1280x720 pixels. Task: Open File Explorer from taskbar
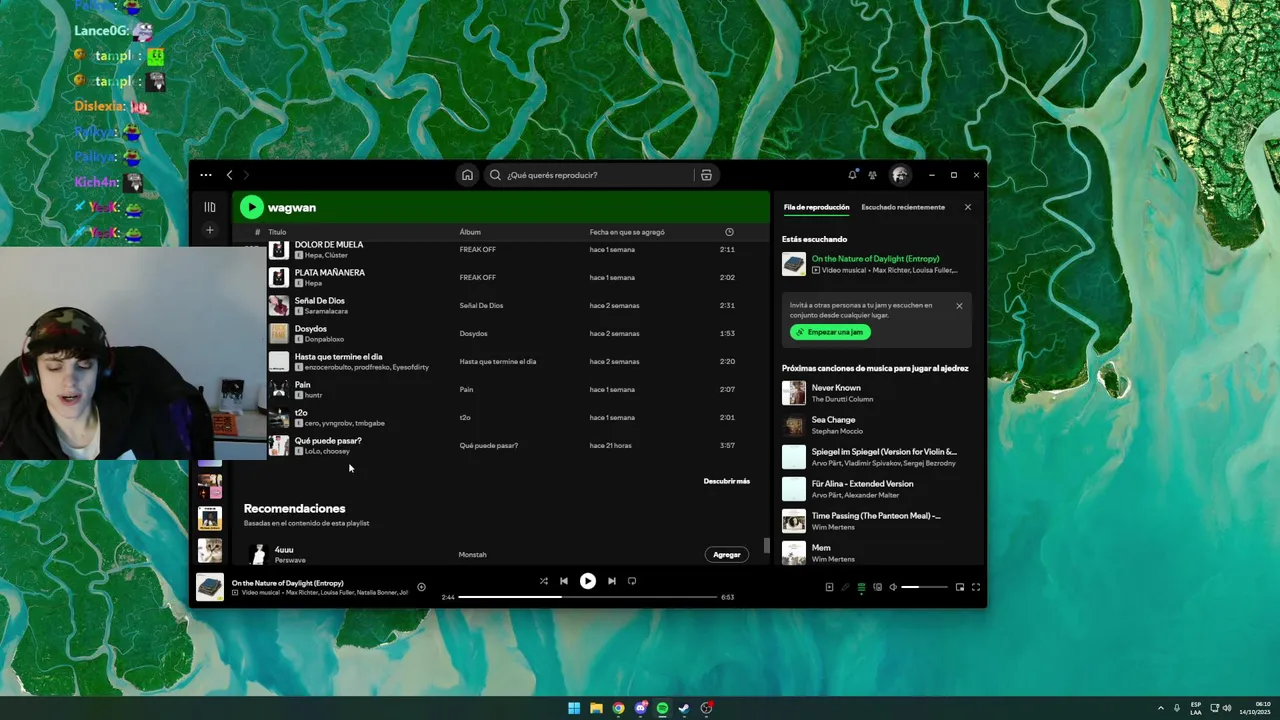pyautogui.click(x=596, y=708)
